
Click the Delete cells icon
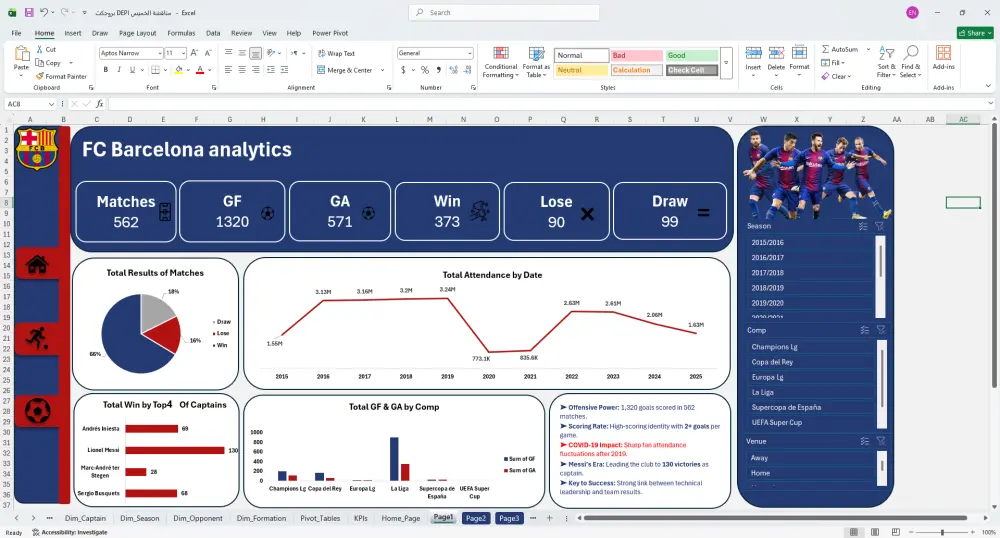point(776,54)
